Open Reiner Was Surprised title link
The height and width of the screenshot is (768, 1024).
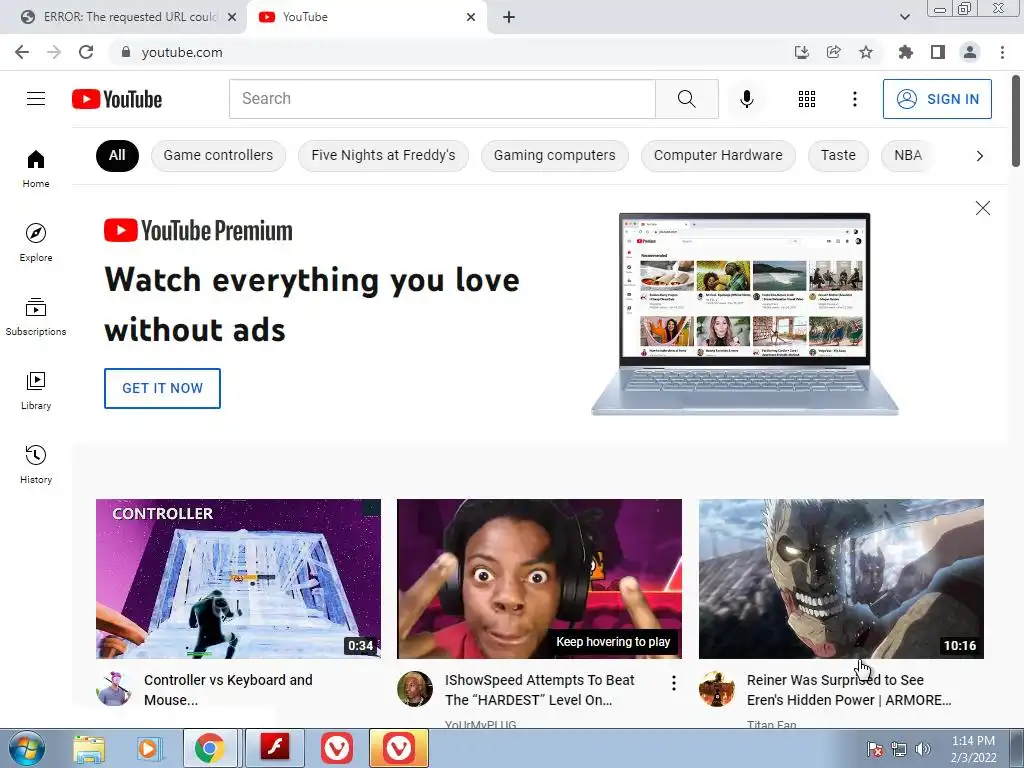[849, 690]
